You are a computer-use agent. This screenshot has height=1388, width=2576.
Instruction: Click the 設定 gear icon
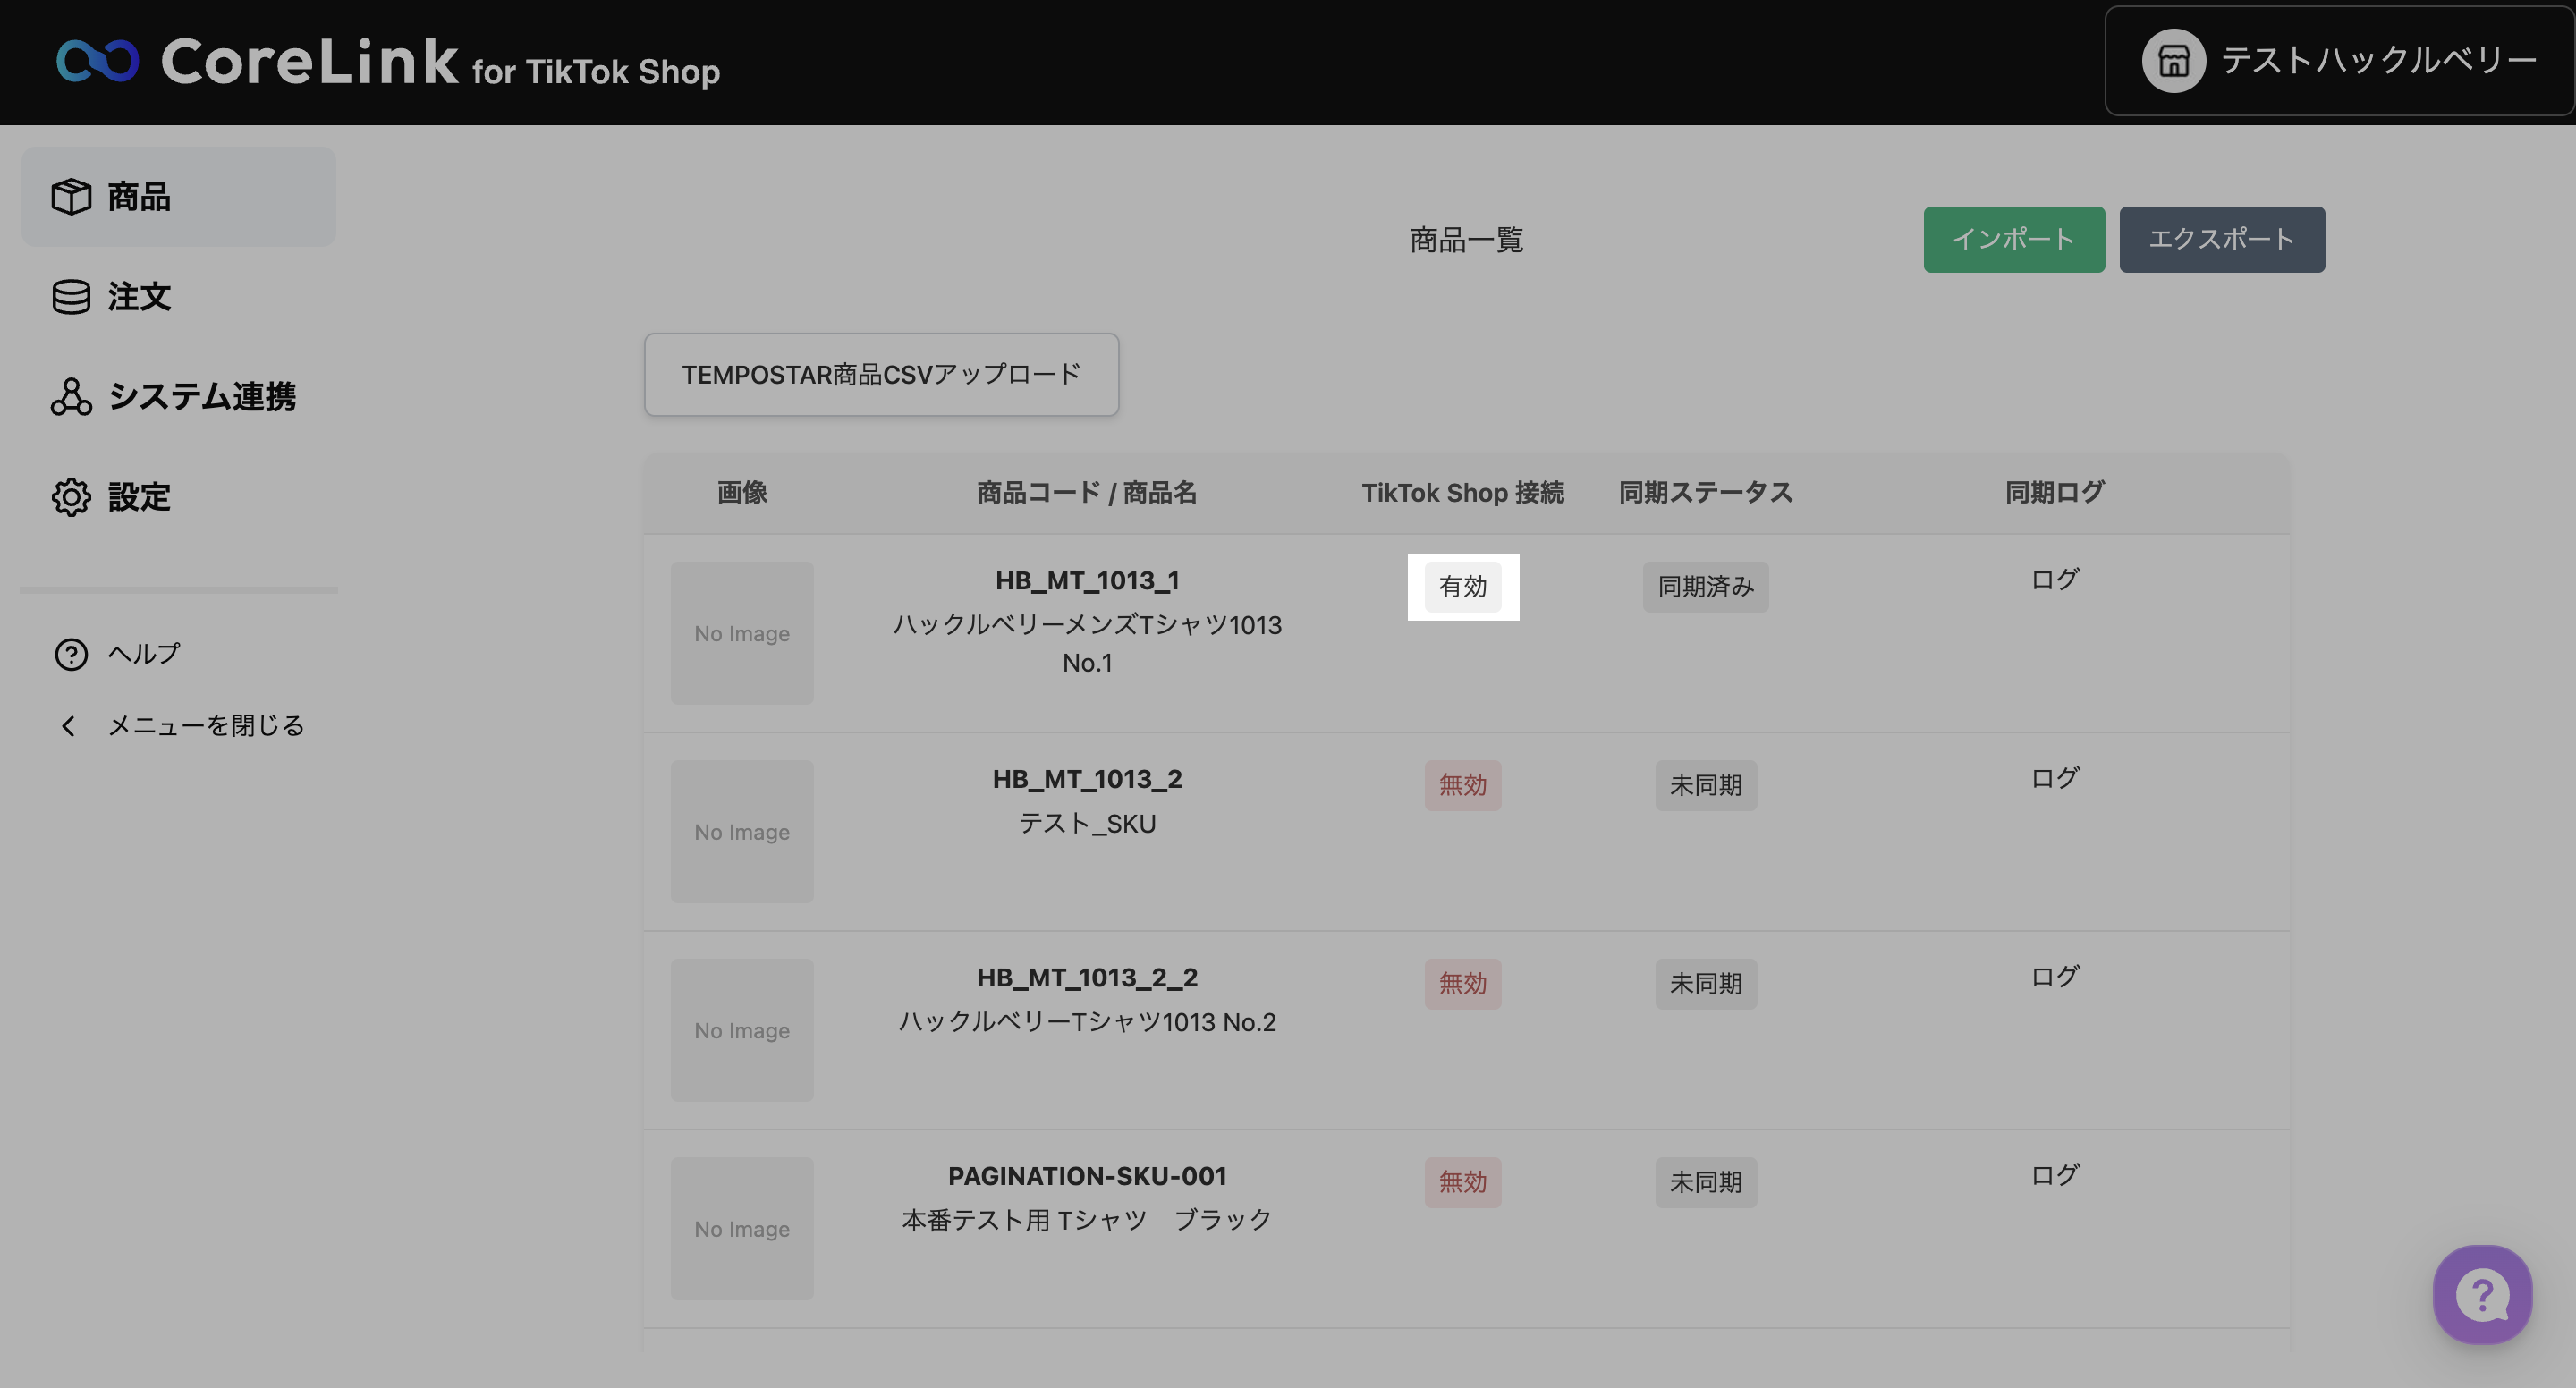click(x=71, y=496)
